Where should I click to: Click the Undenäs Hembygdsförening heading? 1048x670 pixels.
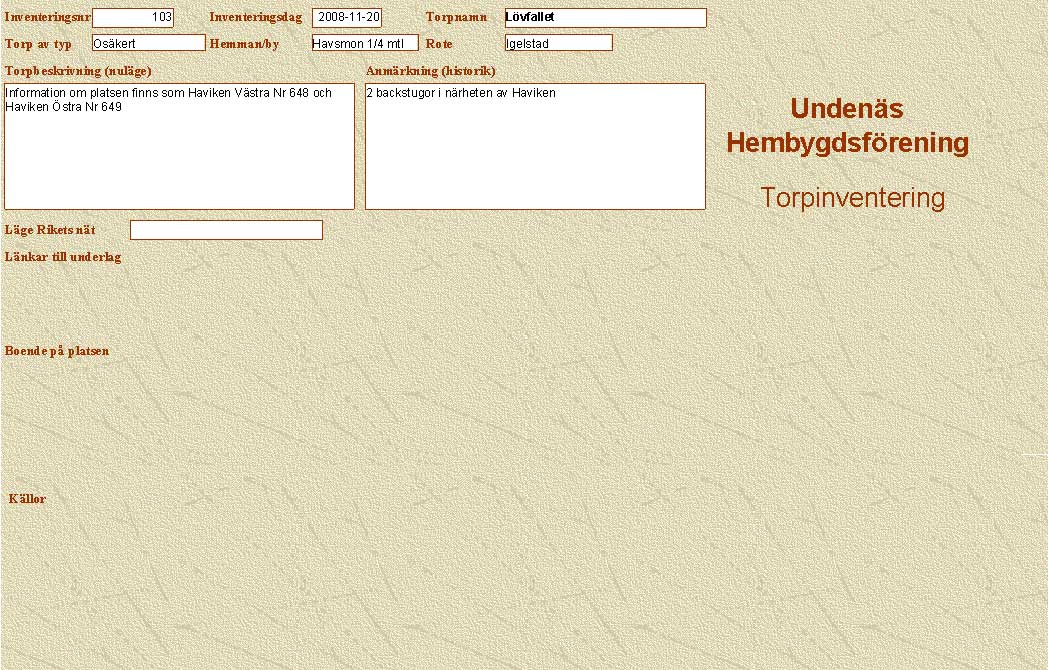tap(847, 126)
